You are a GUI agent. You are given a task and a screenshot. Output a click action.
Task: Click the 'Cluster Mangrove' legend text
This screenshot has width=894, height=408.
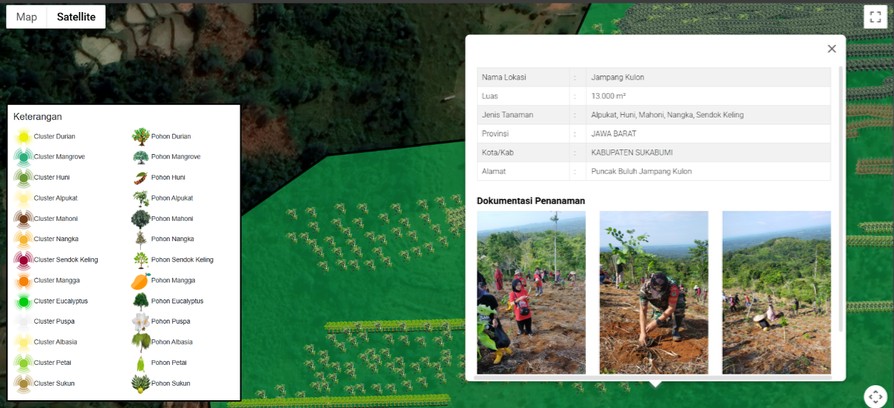[59, 157]
